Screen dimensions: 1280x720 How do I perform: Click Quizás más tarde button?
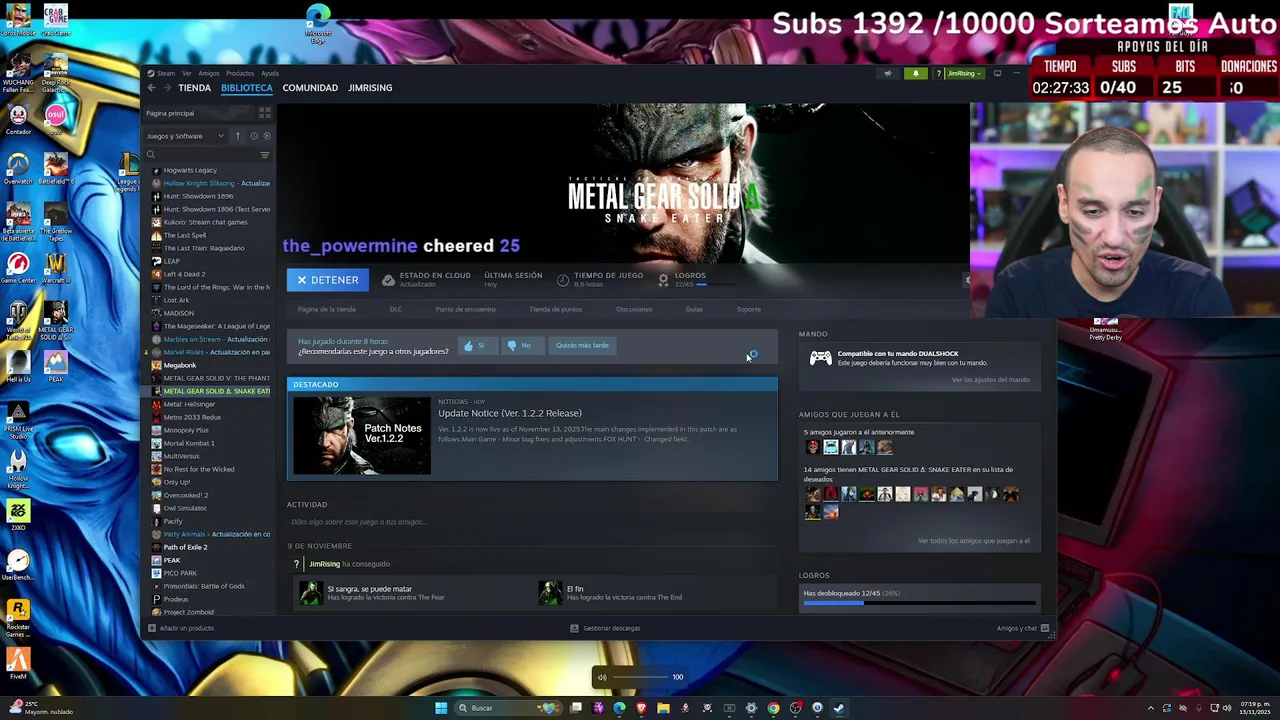[582, 346]
